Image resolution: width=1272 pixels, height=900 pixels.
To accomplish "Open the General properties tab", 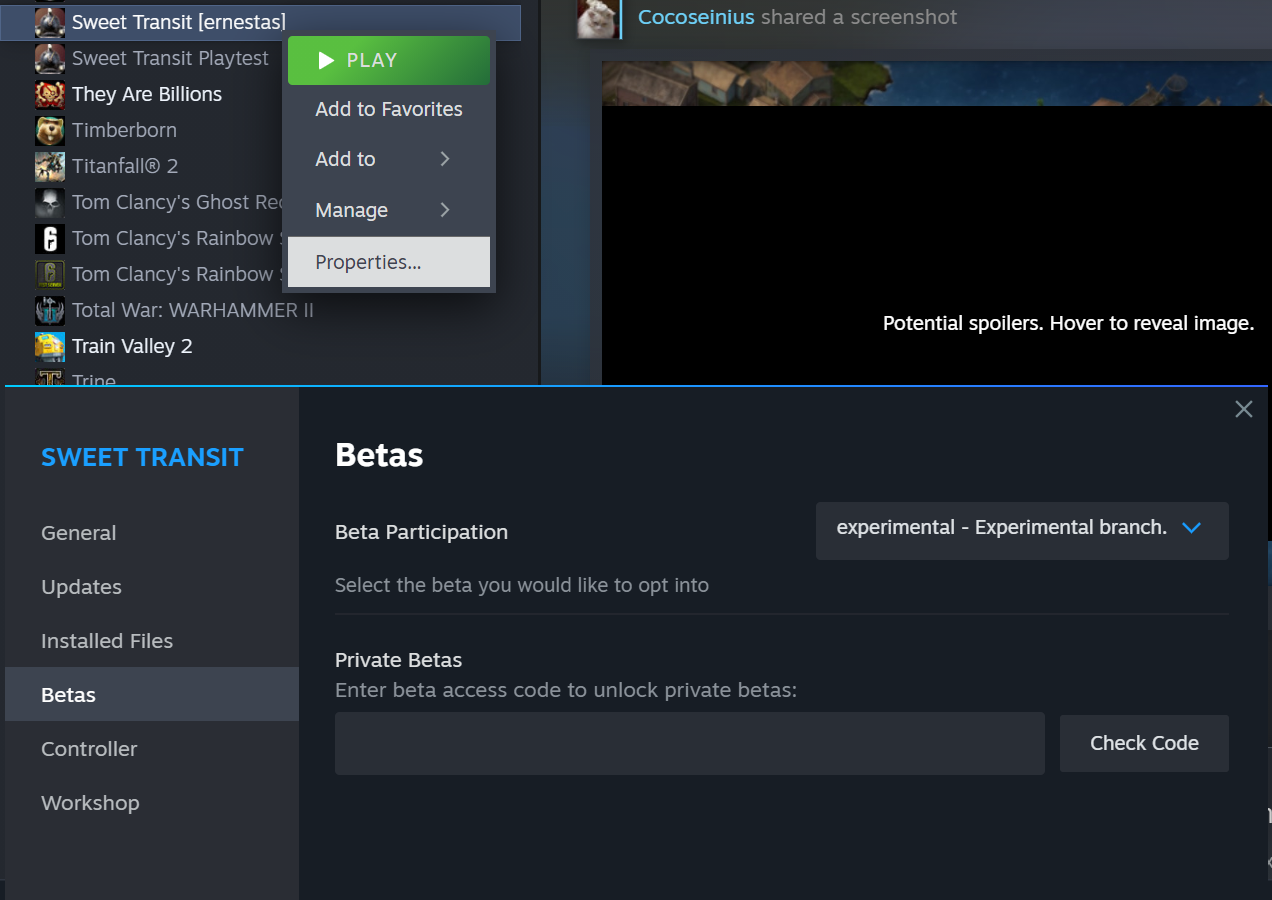I will pos(152,533).
